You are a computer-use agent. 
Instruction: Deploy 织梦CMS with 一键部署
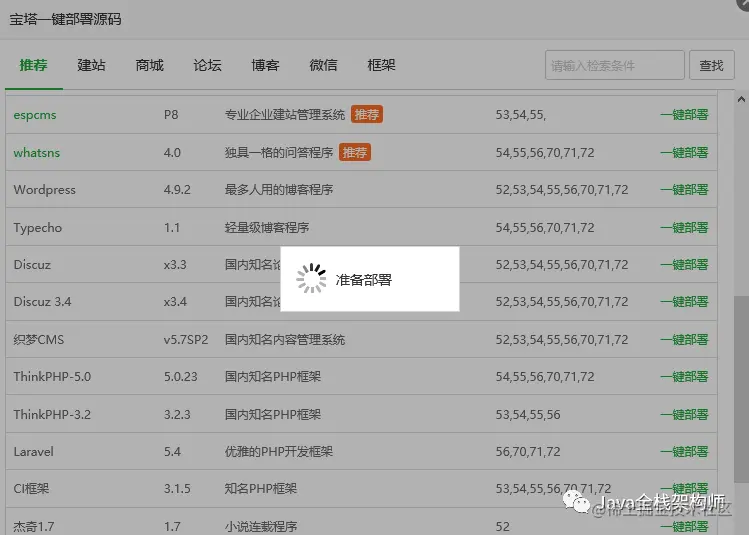click(684, 340)
